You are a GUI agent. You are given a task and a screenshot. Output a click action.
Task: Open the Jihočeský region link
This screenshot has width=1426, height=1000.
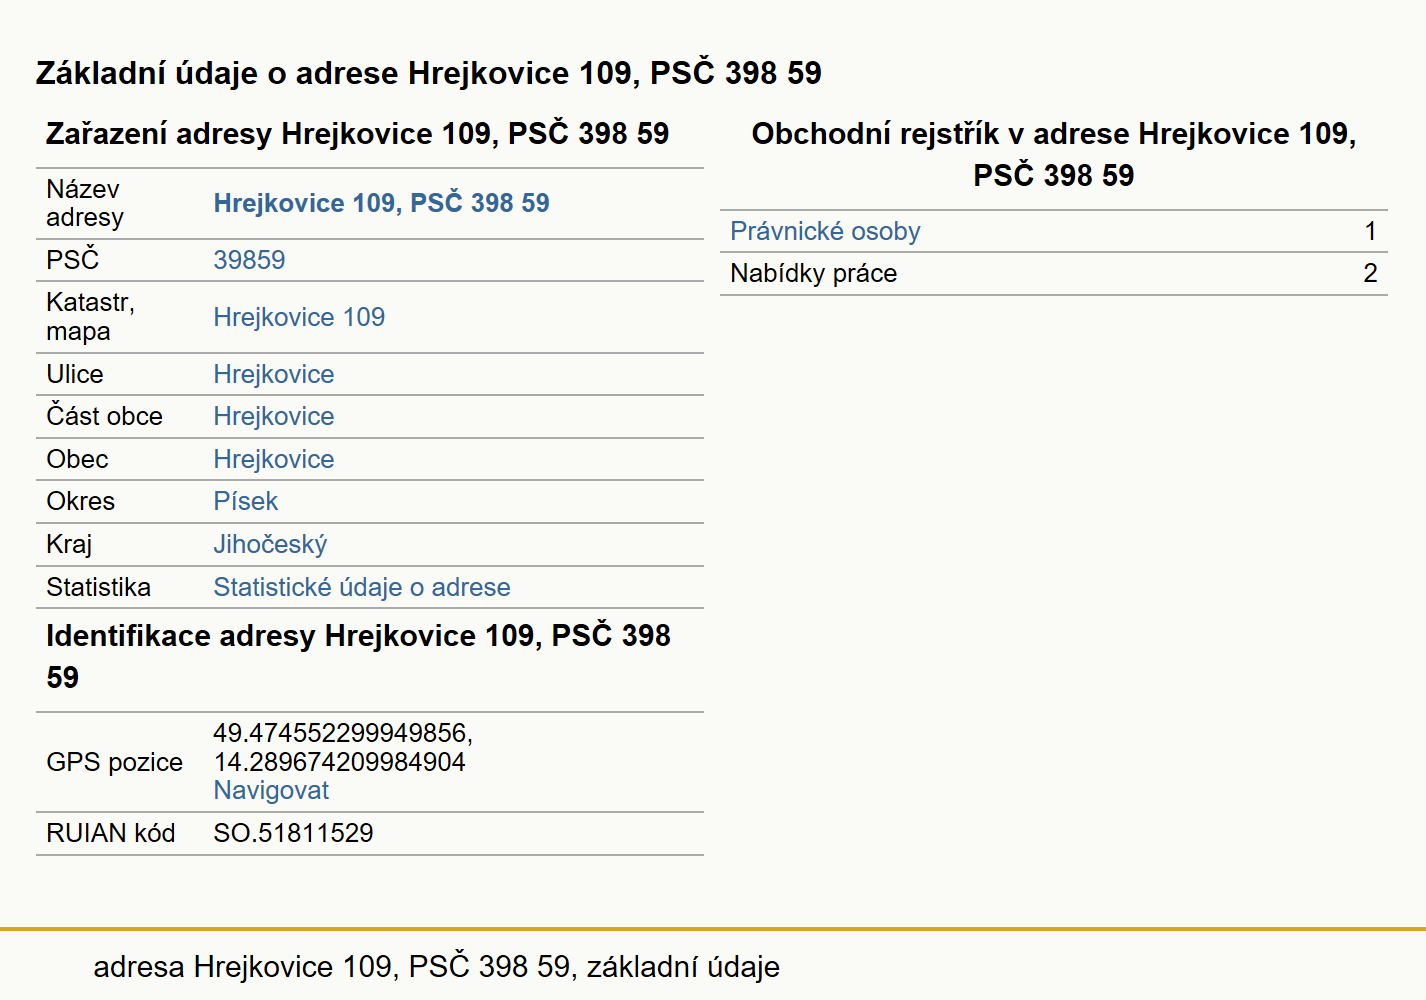270,544
